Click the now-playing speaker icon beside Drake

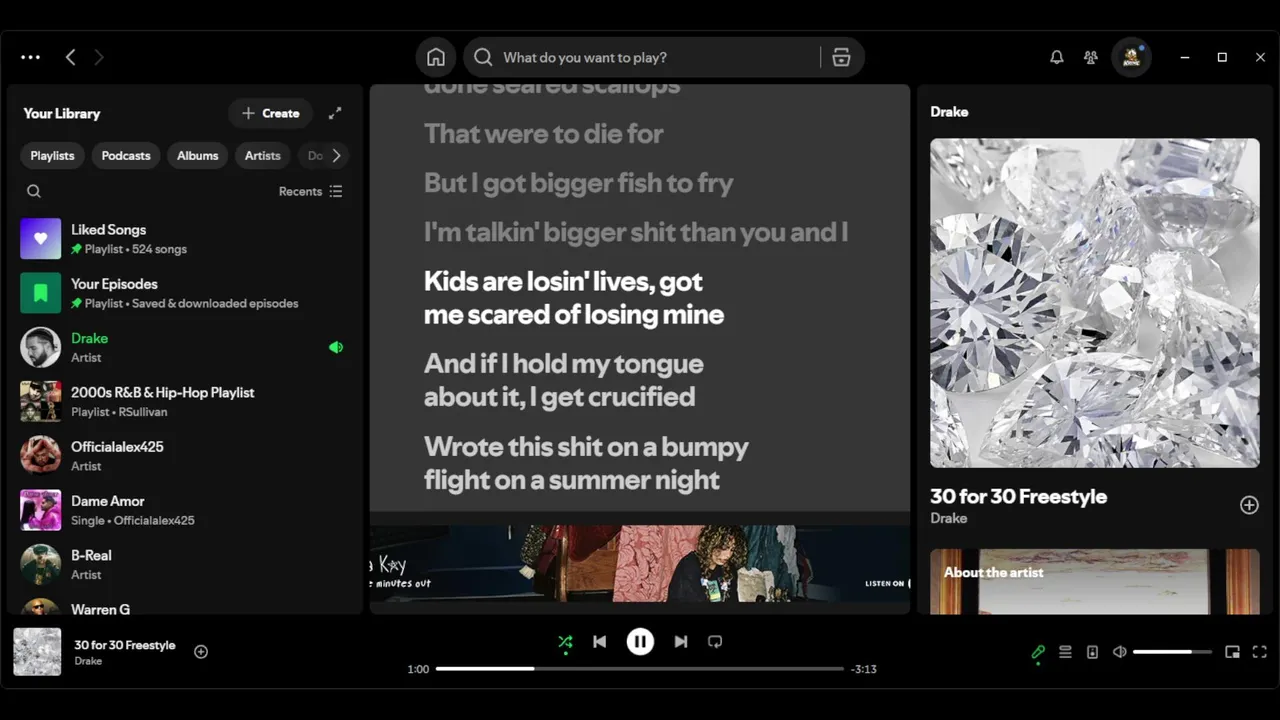point(336,347)
